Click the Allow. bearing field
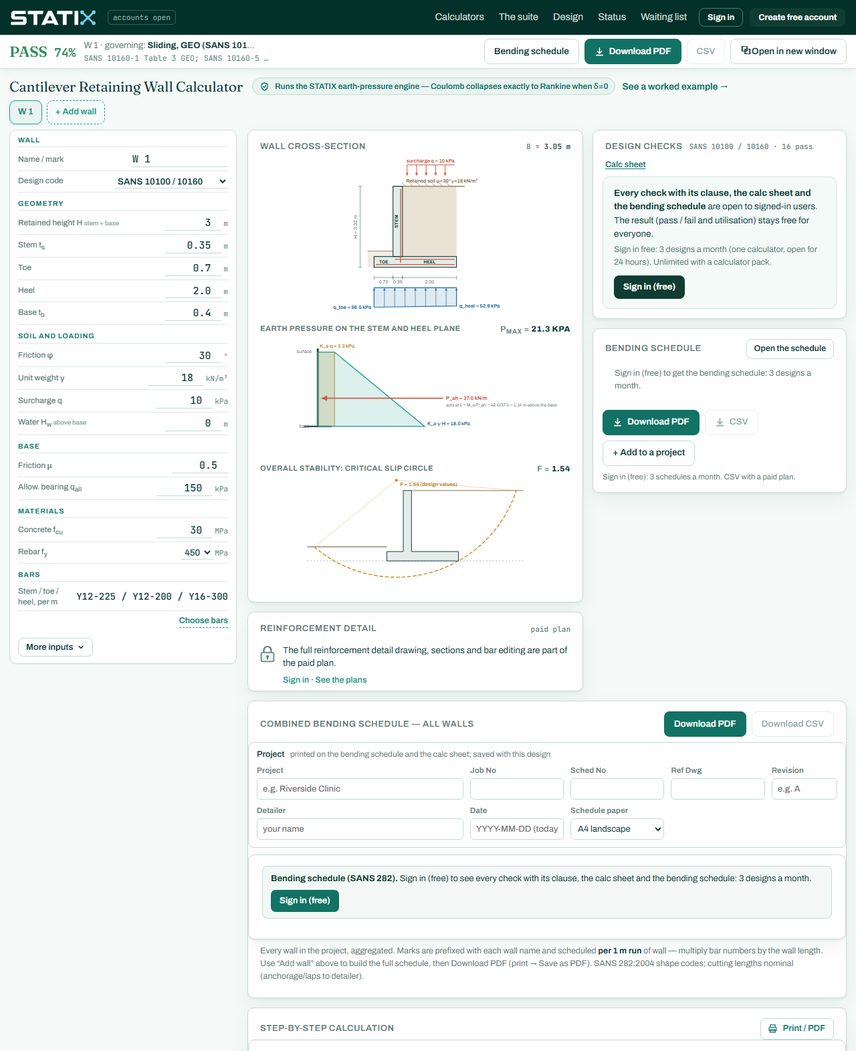Image resolution: width=856 pixels, height=1051 pixels. pos(182,488)
